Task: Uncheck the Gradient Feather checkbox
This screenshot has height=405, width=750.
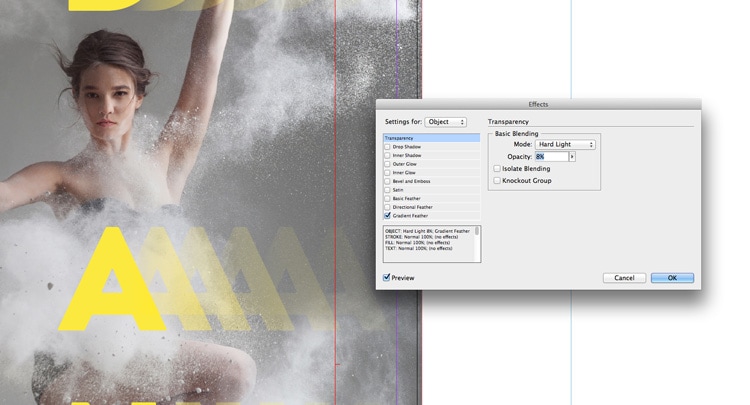Action: pyautogui.click(x=387, y=216)
